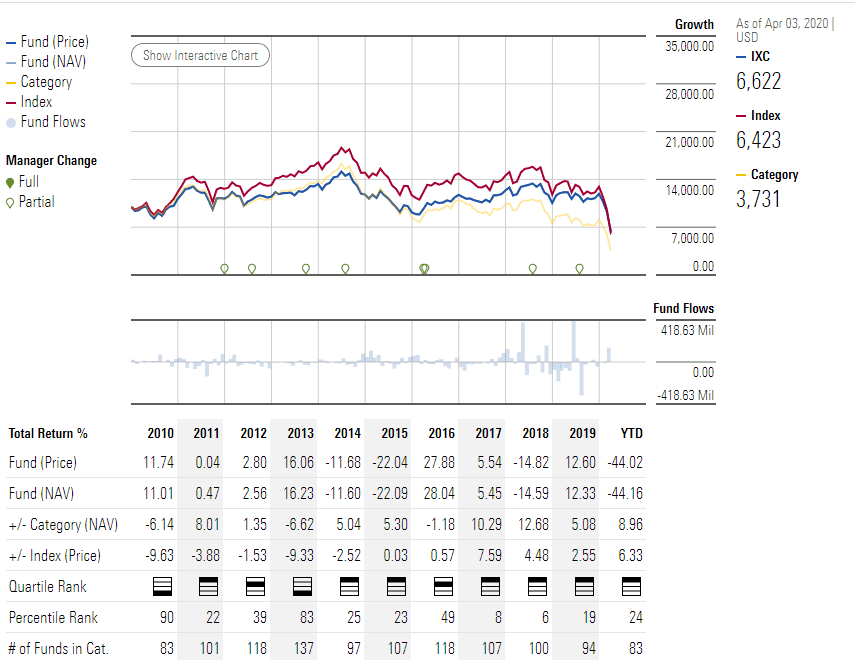Click the 2017 Quartile Rank icon
The height and width of the screenshot is (660, 855).
point(489,586)
